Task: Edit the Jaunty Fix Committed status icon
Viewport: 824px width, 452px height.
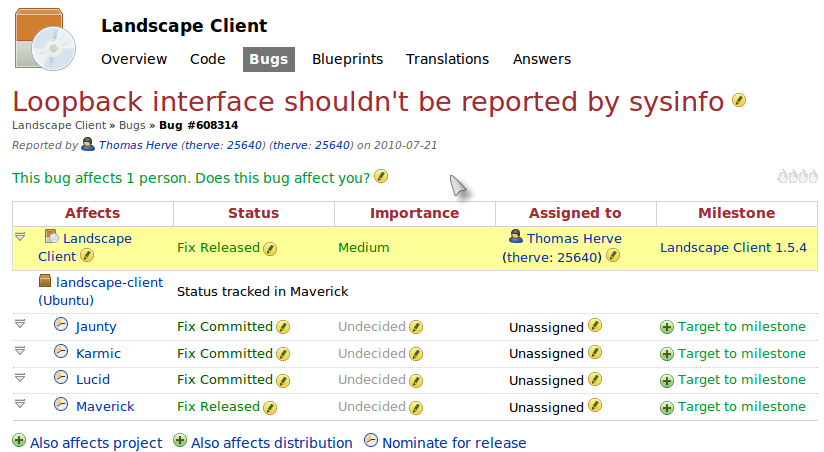Action: tap(283, 327)
